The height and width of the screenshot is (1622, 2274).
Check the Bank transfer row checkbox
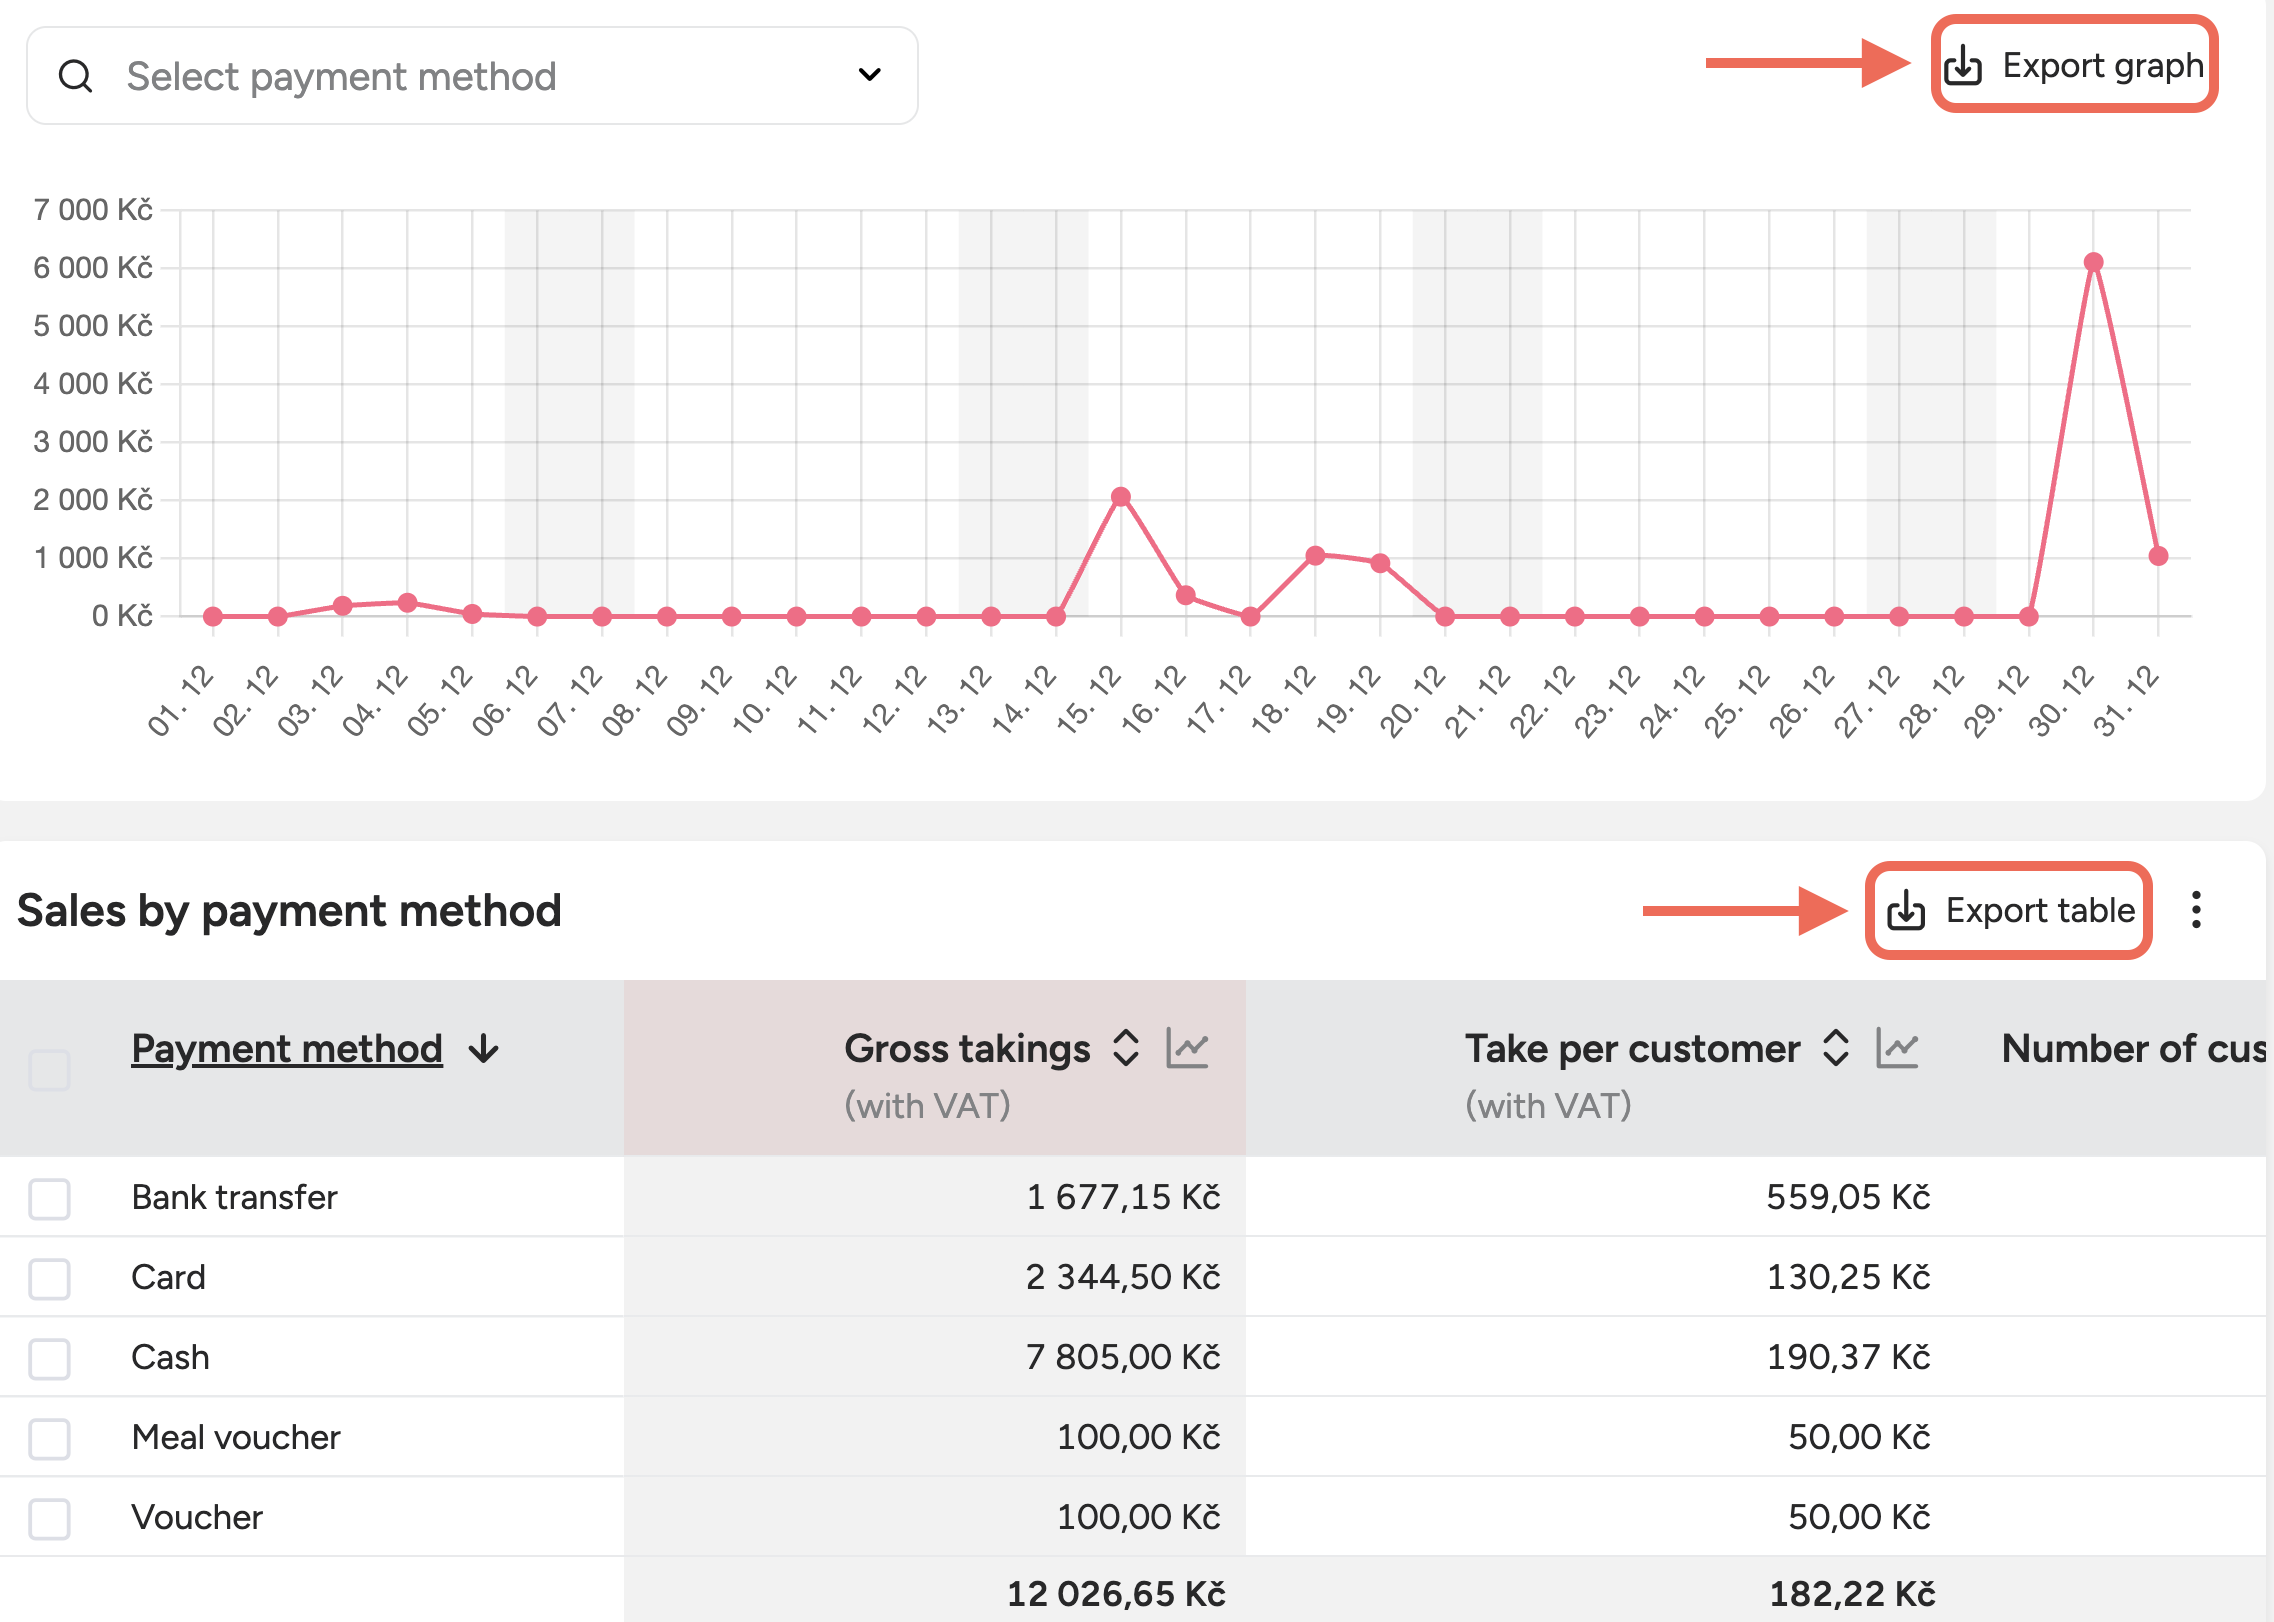pyautogui.click(x=49, y=1198)
